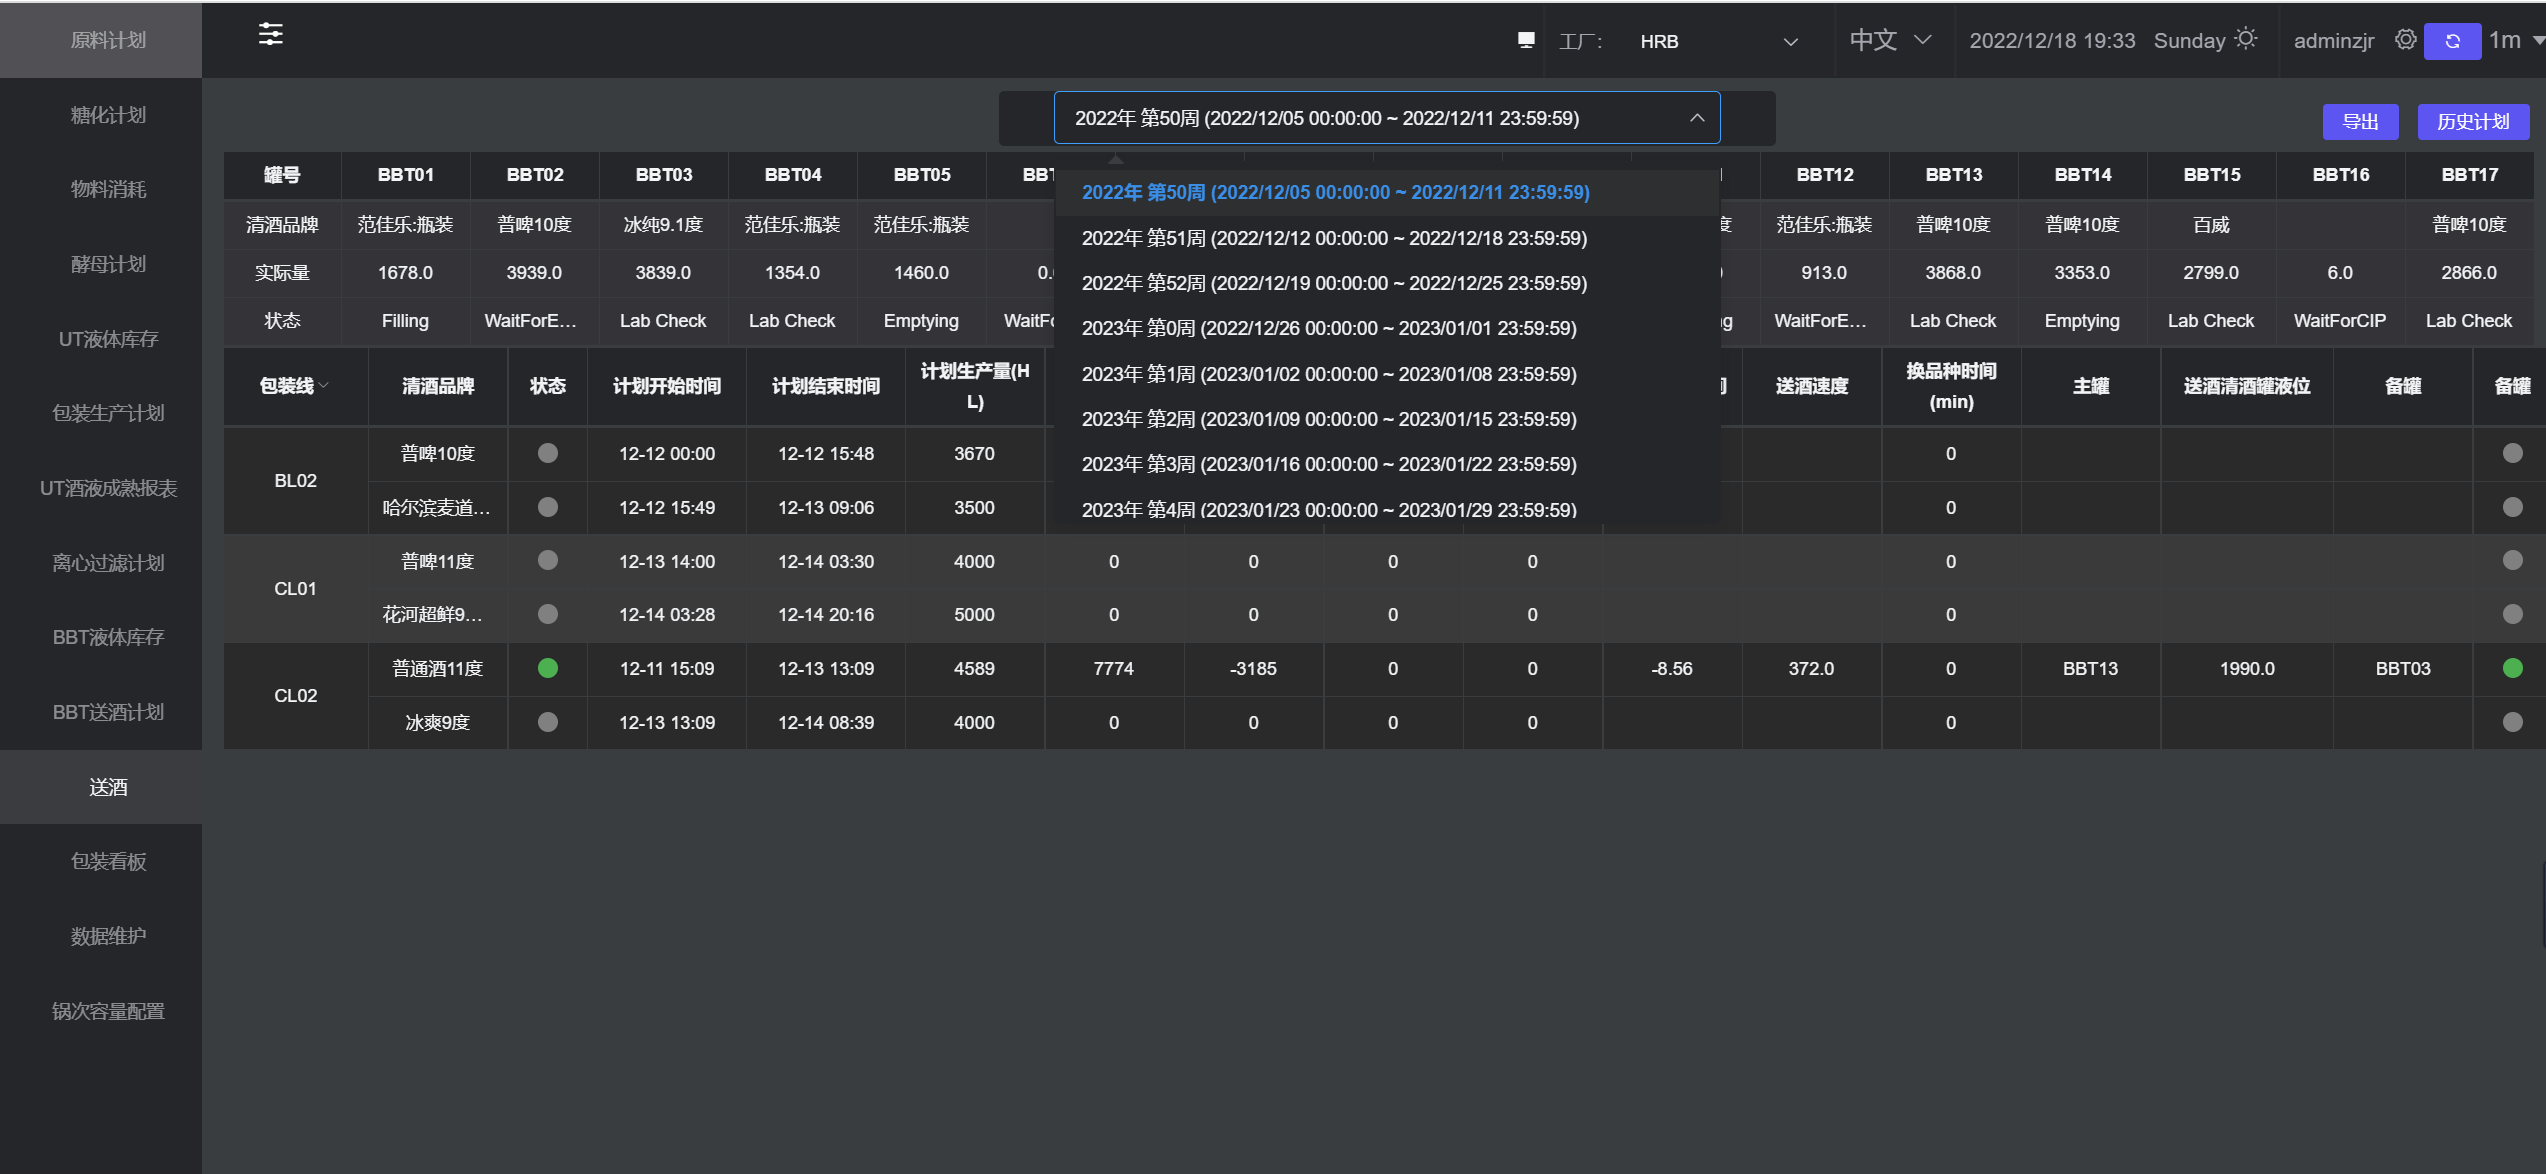Open 包装看板 in the sidebar
The height and width of the screenshot is (1174, 2546).
coord(101,861)
